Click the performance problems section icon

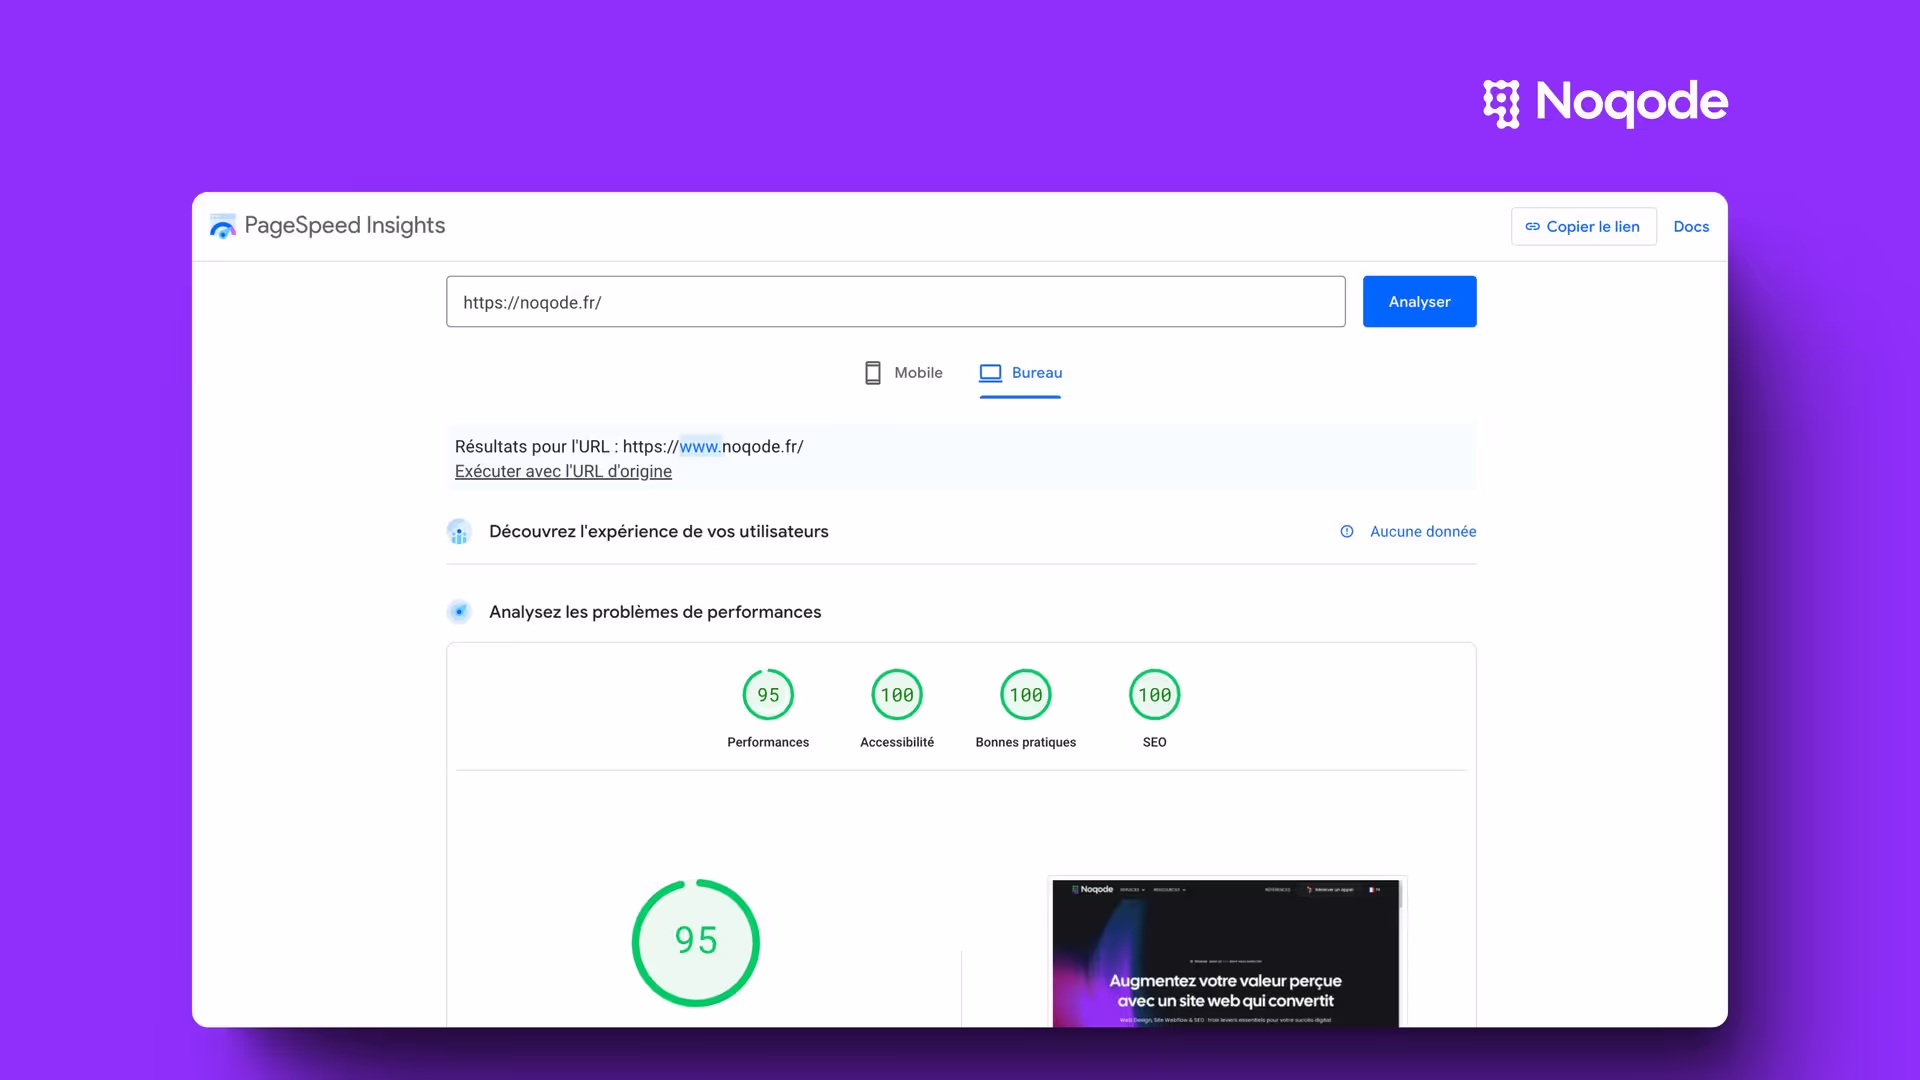pyautogui.click(x=459, y=612)
